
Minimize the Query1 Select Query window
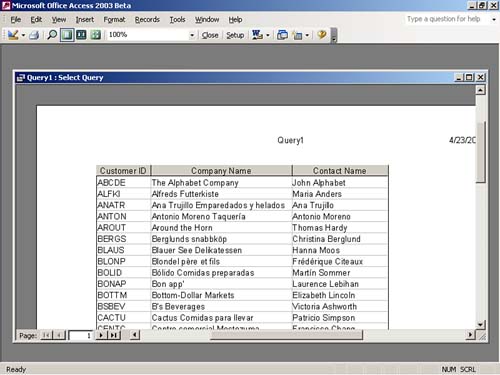(459, 78)
